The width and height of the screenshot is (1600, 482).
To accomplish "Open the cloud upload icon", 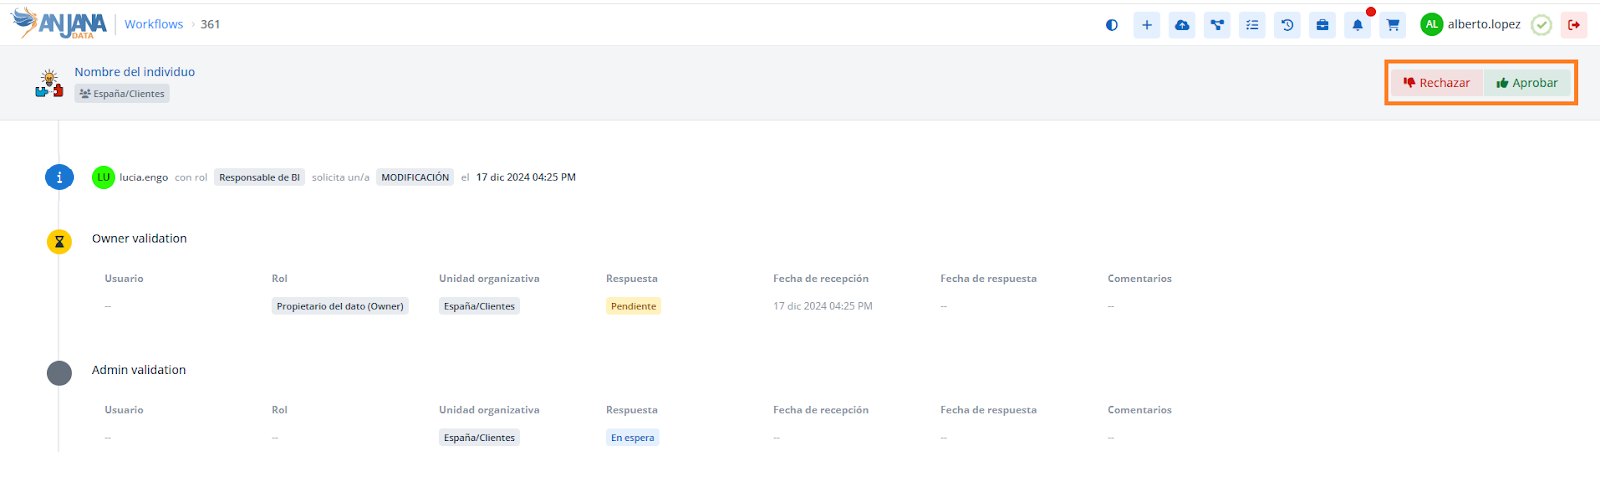I will [1182, 25].
